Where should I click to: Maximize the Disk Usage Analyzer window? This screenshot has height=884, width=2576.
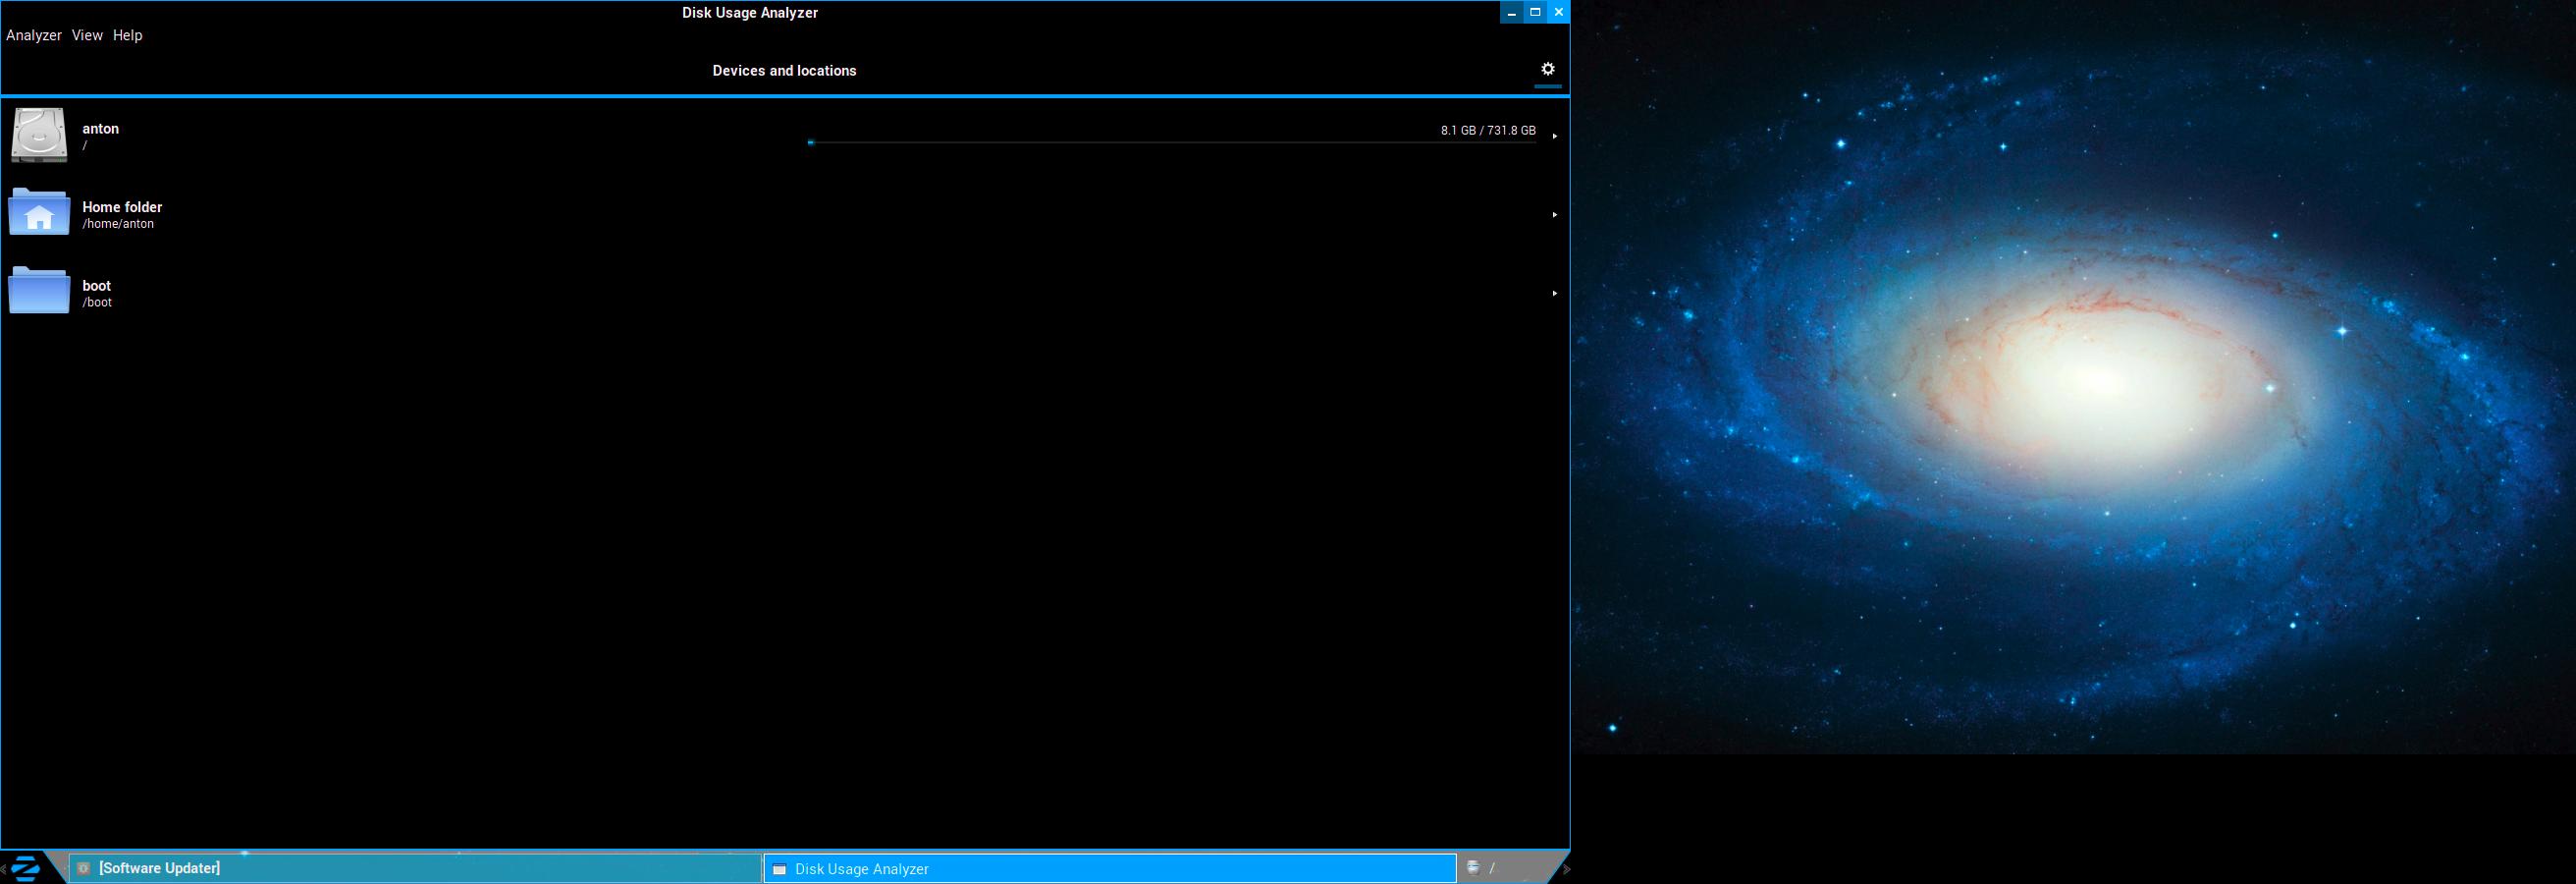point(1535,13)
